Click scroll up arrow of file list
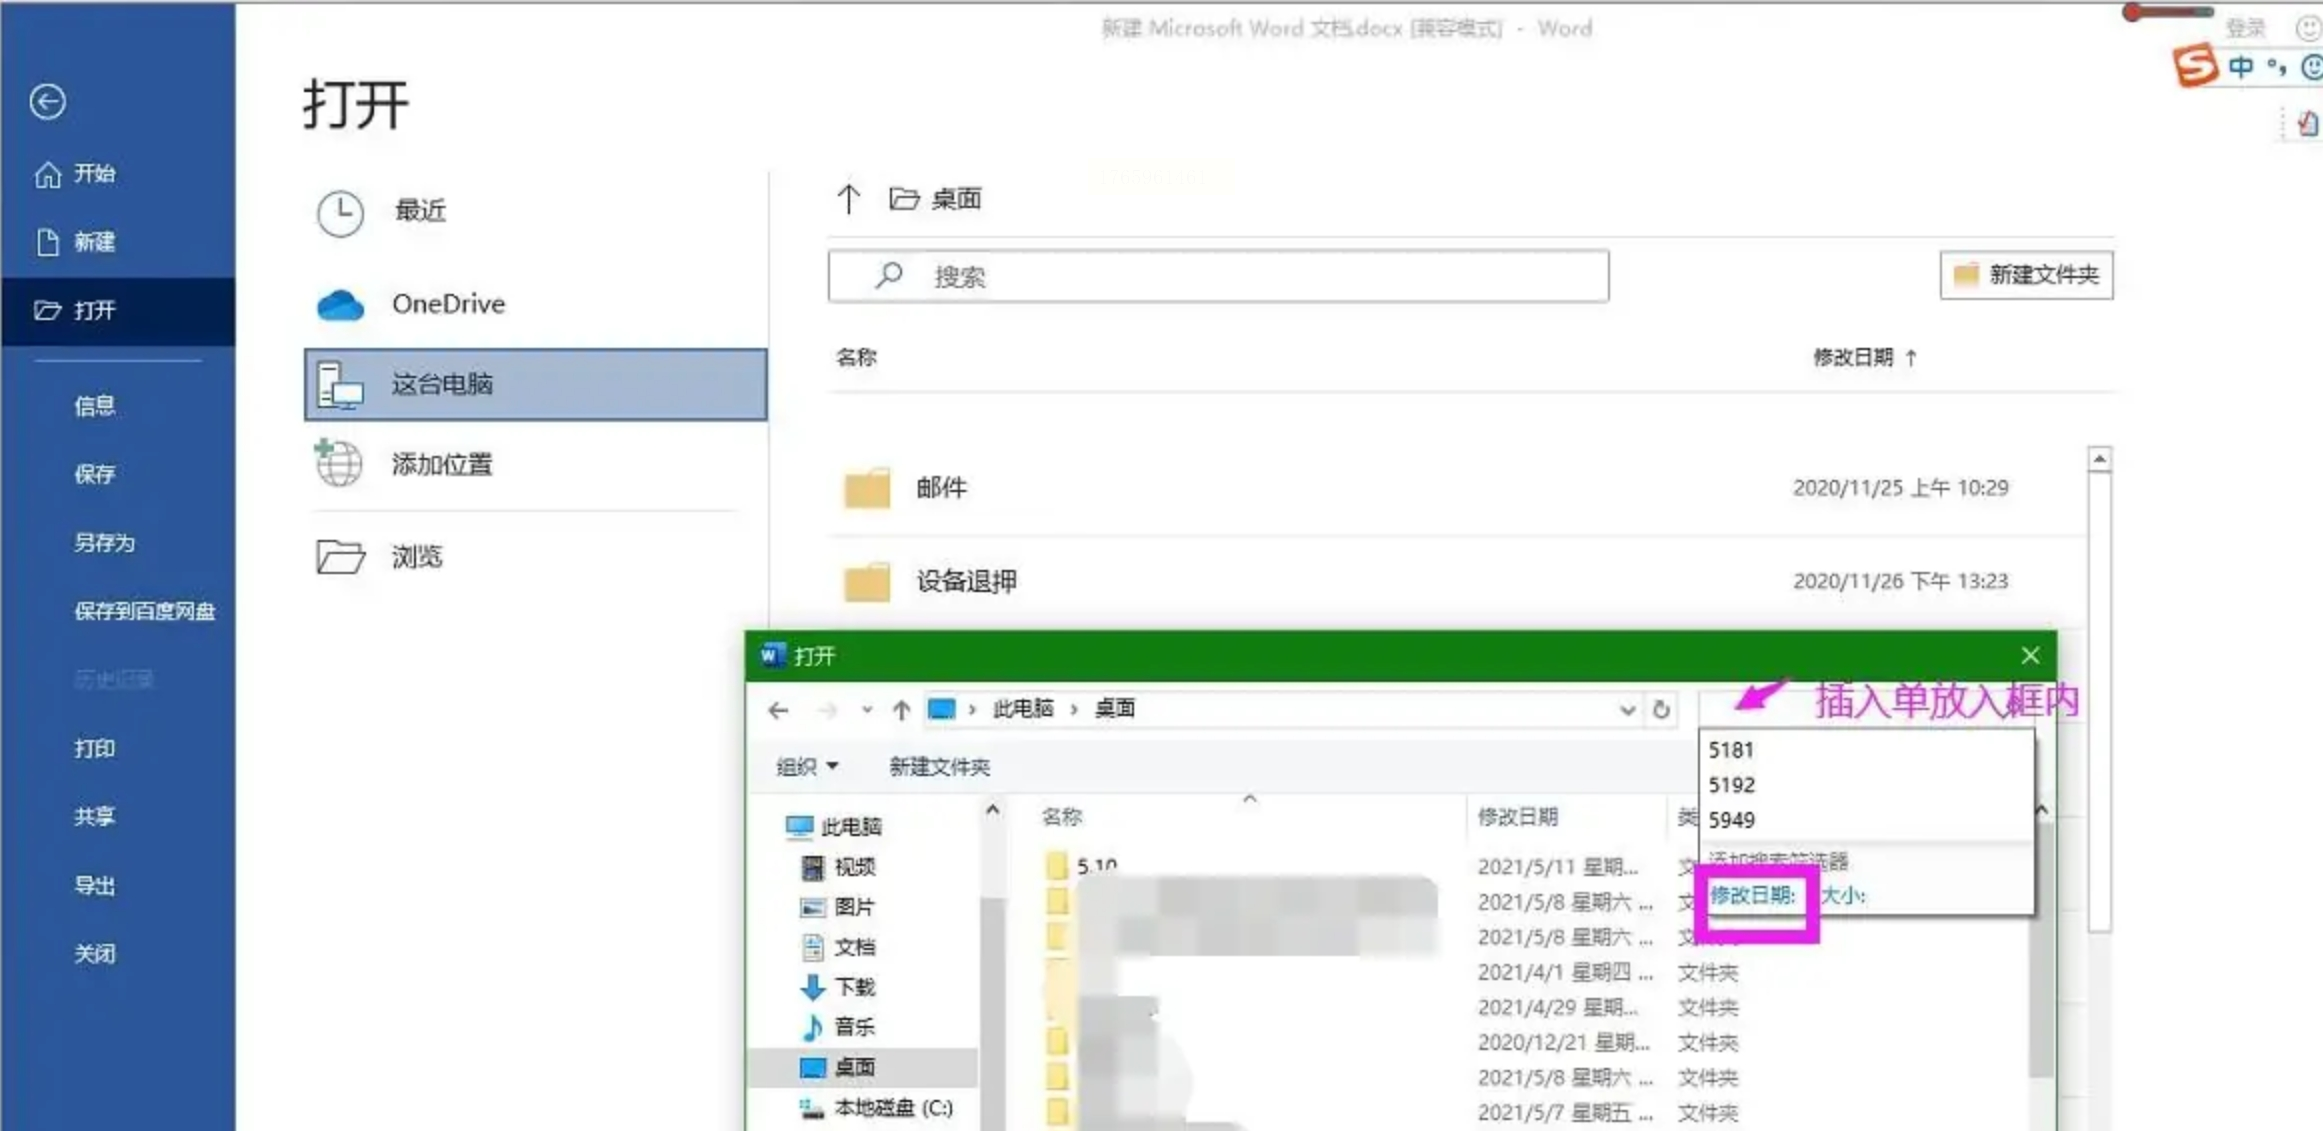 [x=2099, y=459]
